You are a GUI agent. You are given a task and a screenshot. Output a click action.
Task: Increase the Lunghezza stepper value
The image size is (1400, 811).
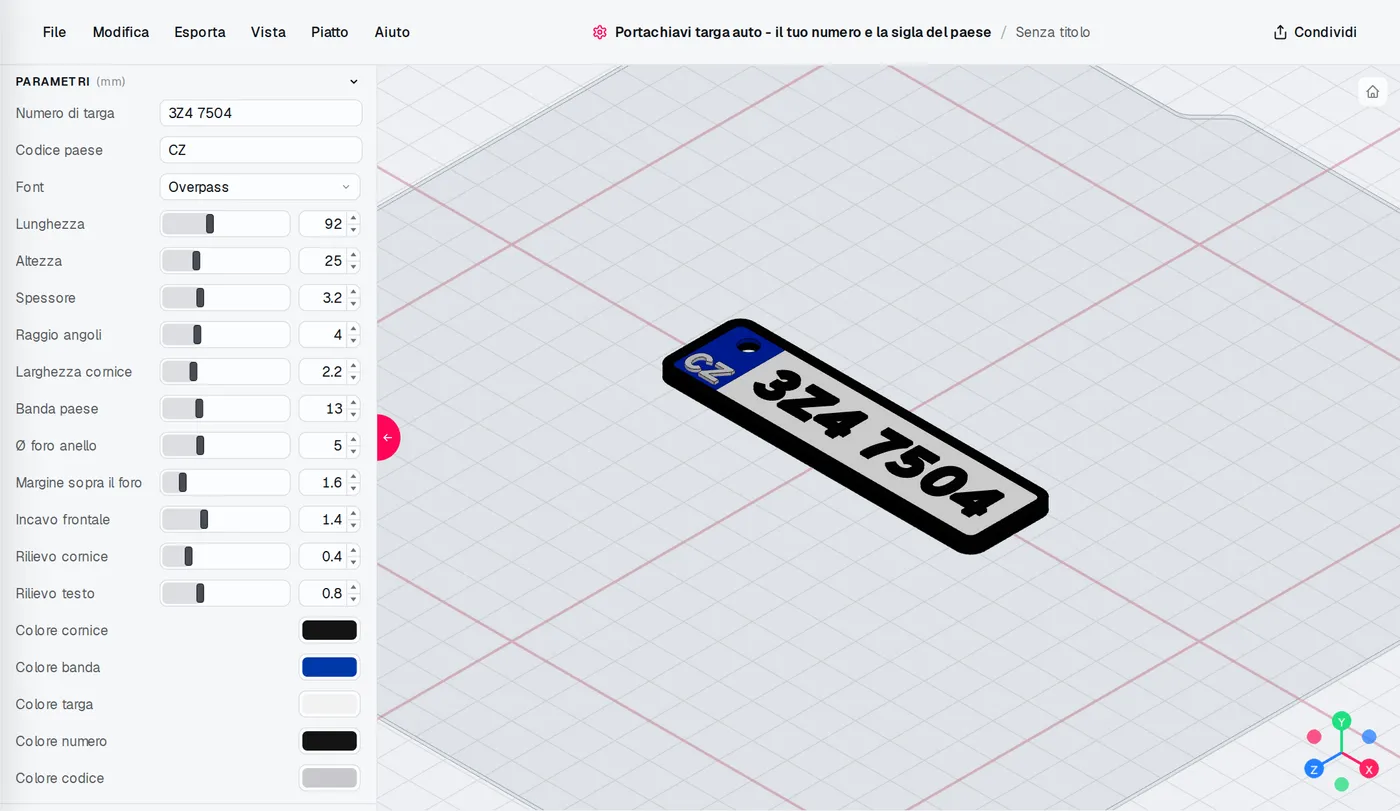coord(353,218)
